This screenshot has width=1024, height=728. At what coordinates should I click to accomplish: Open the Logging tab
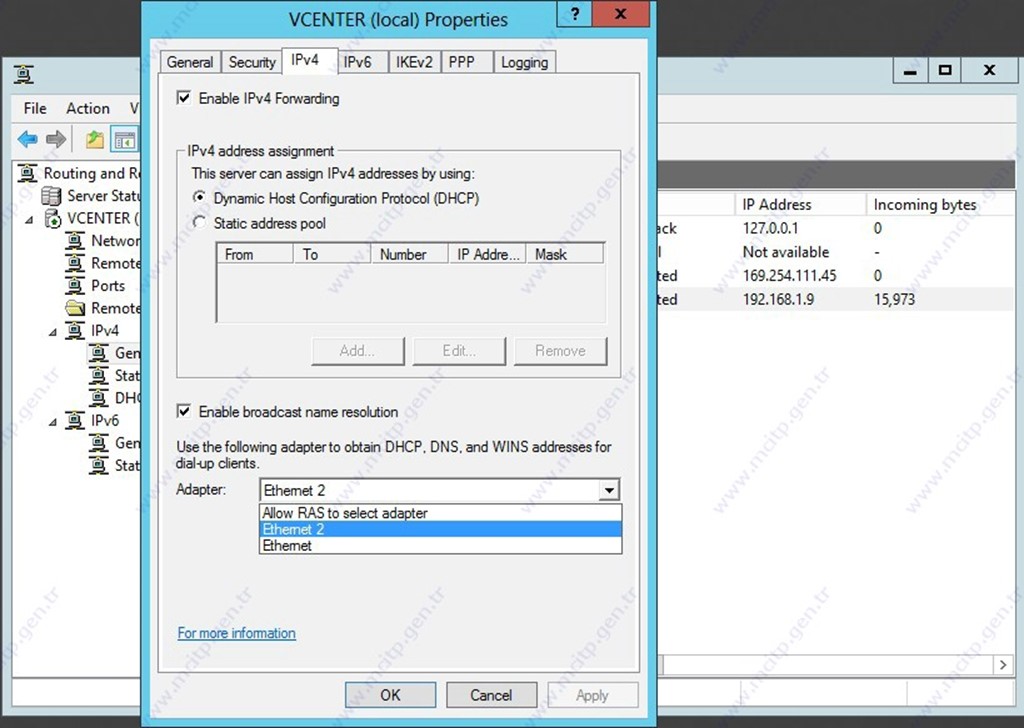coord(524,62)
